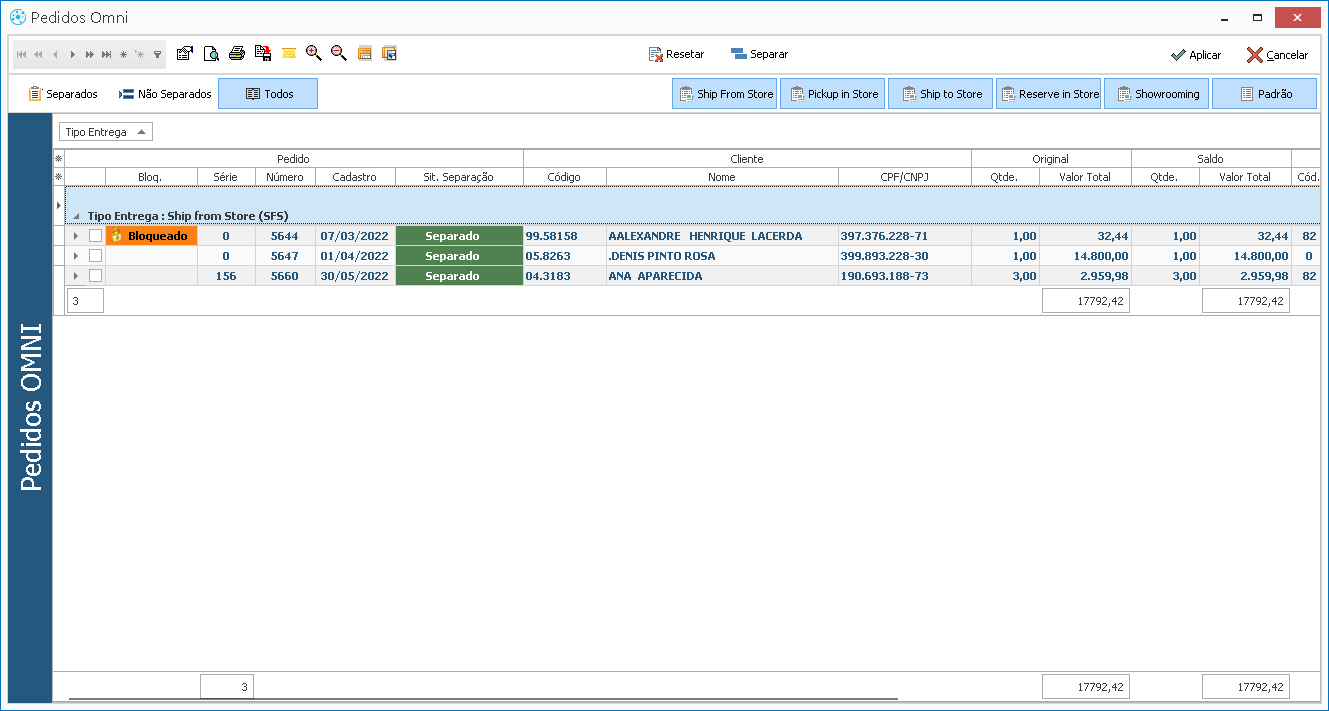This screenshot has height=711, width=1329.
Task: Open the Tipo Entrega grouping dropdown
Action: [105, 132]
